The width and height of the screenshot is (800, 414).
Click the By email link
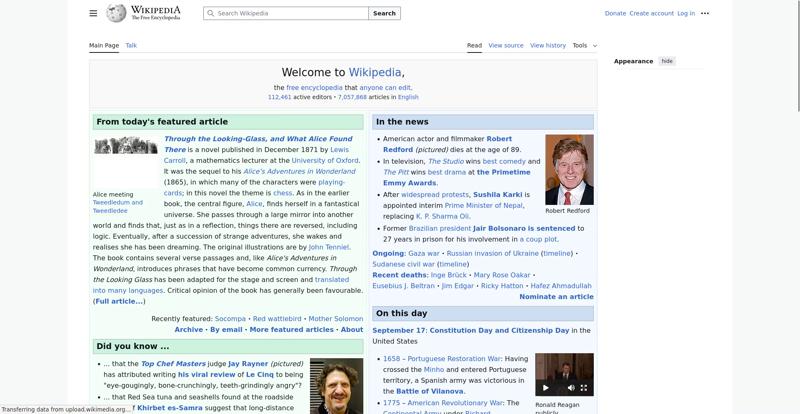pyautogui.click(x=226, y=330)
